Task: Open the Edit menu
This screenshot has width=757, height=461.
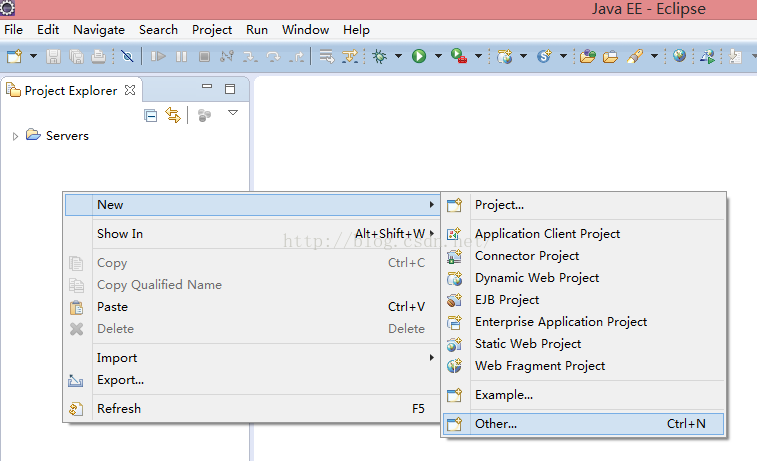Action: pos(48,30)
